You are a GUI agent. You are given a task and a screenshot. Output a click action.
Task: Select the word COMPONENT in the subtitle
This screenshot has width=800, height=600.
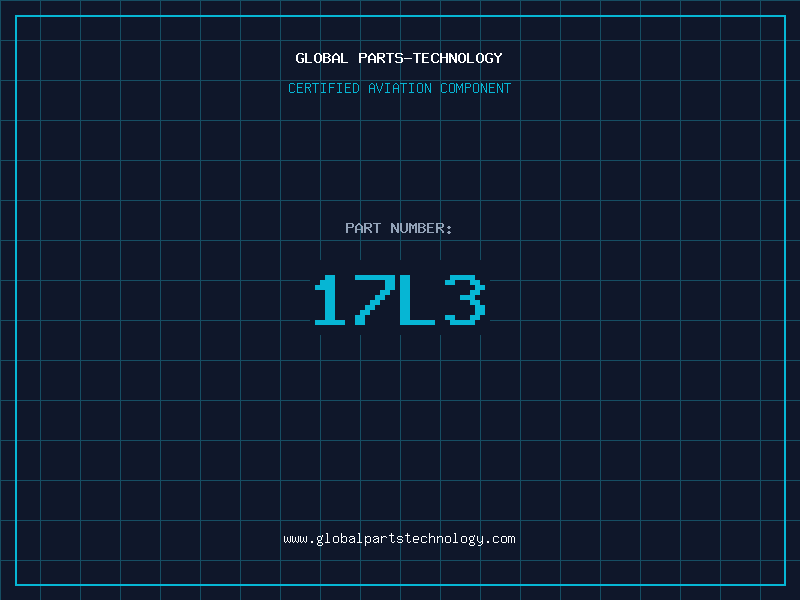point(476,88)
